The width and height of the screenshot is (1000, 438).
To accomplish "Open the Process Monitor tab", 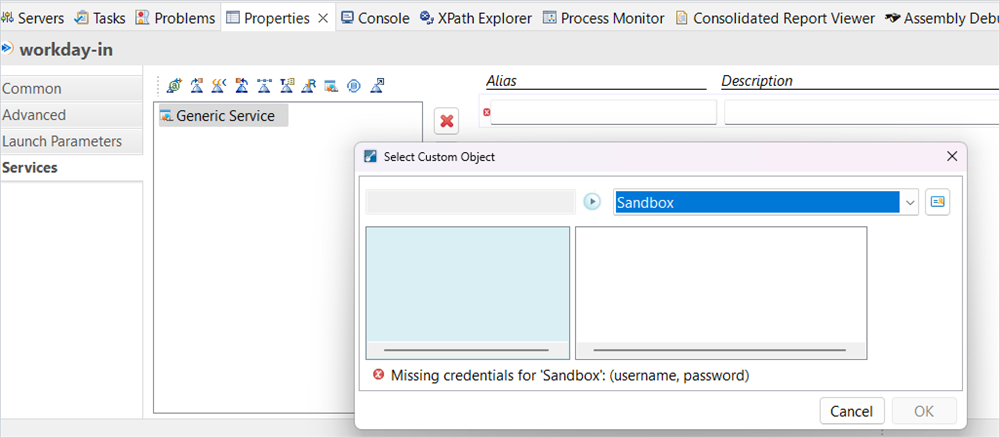I will [x=604, y=18].
